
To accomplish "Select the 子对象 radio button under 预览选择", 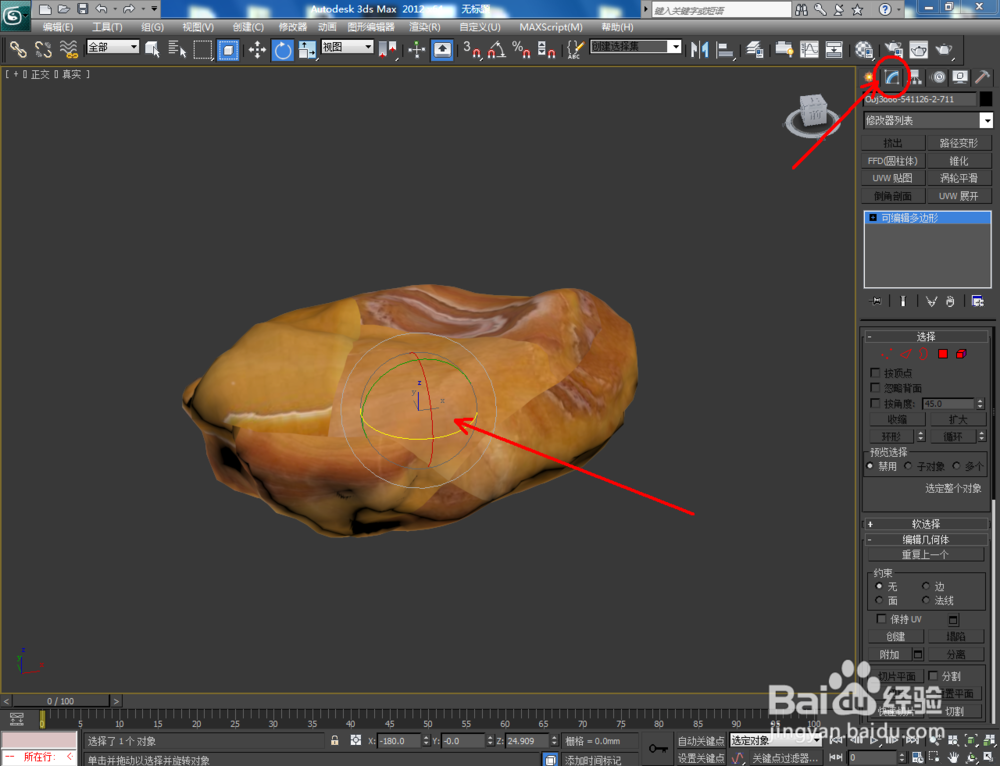I will 909,465.
